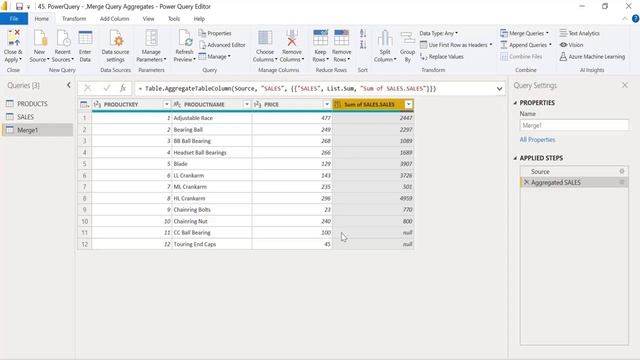Close the Query Settings pane
Viewport: 640px width, 360px height.
[624, 85]
